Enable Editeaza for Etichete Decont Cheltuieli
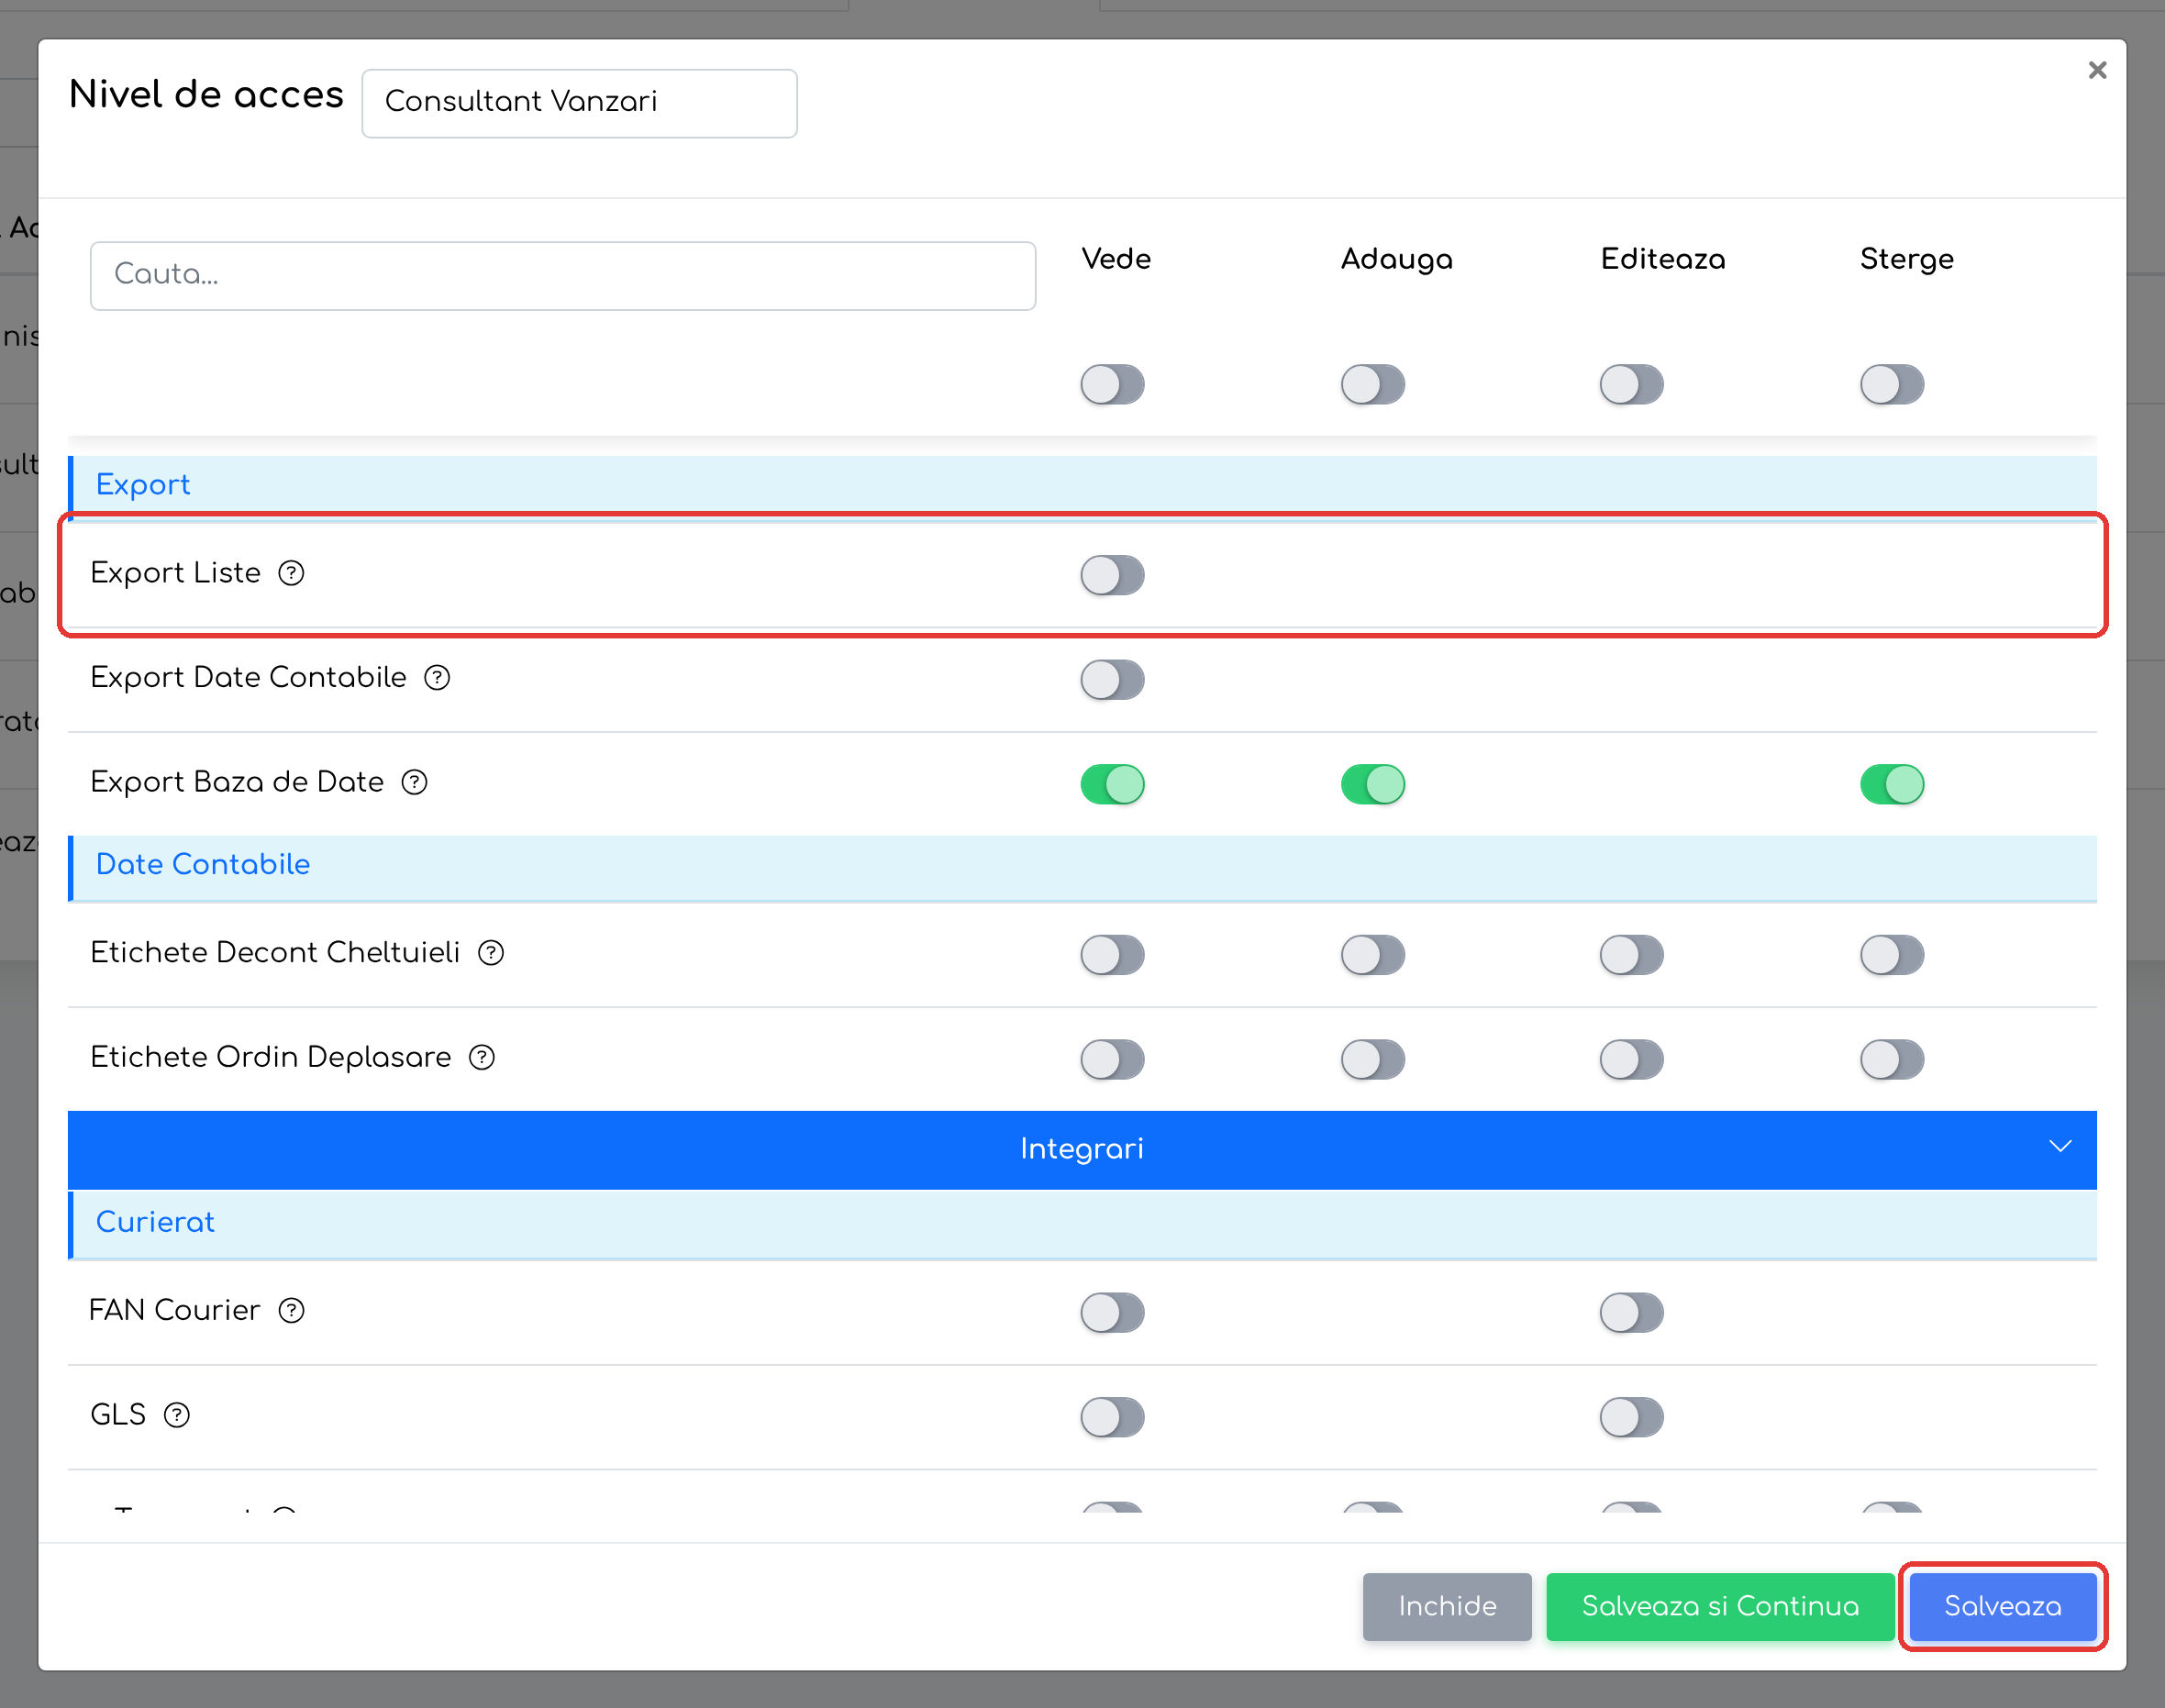Image resolution: width=2165 pixels, height=1708 pixels. (x=1631, y=955)
